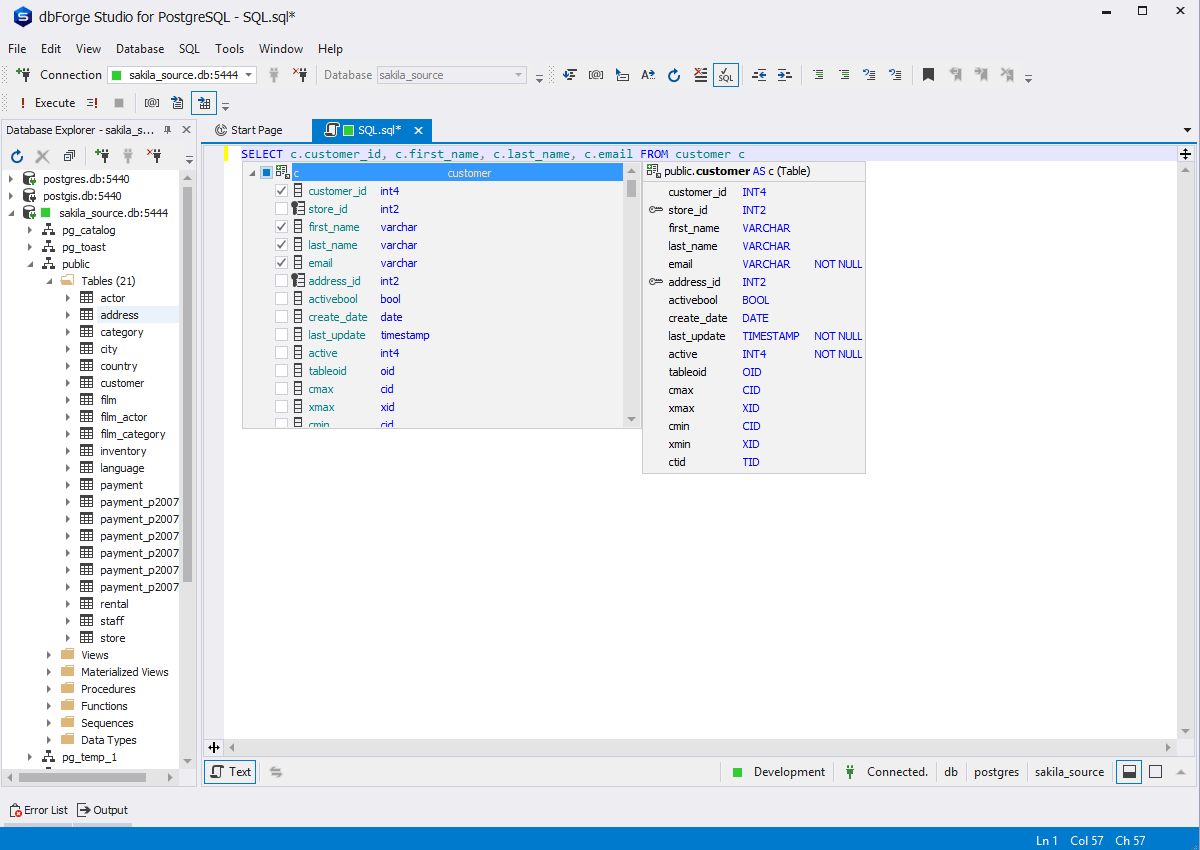Select the film_category table
The width and height of the screenshot is (1200, 850).
(132, 434)
